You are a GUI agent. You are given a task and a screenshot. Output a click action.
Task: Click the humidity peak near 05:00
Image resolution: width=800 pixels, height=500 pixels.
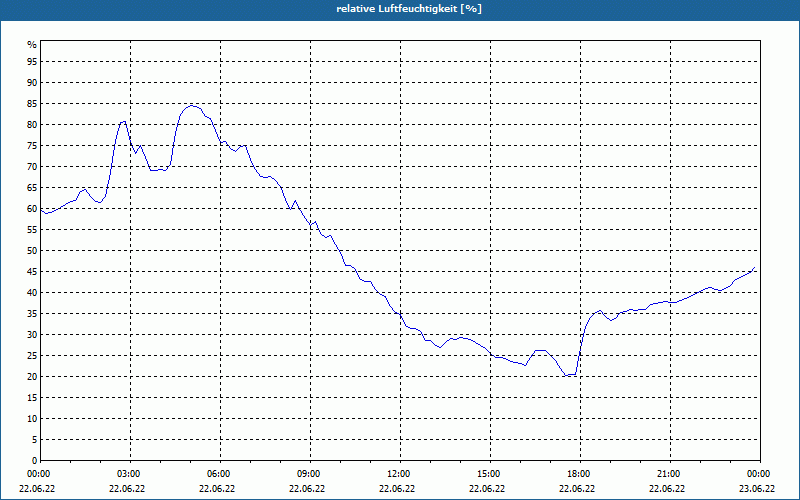[191, 106]
